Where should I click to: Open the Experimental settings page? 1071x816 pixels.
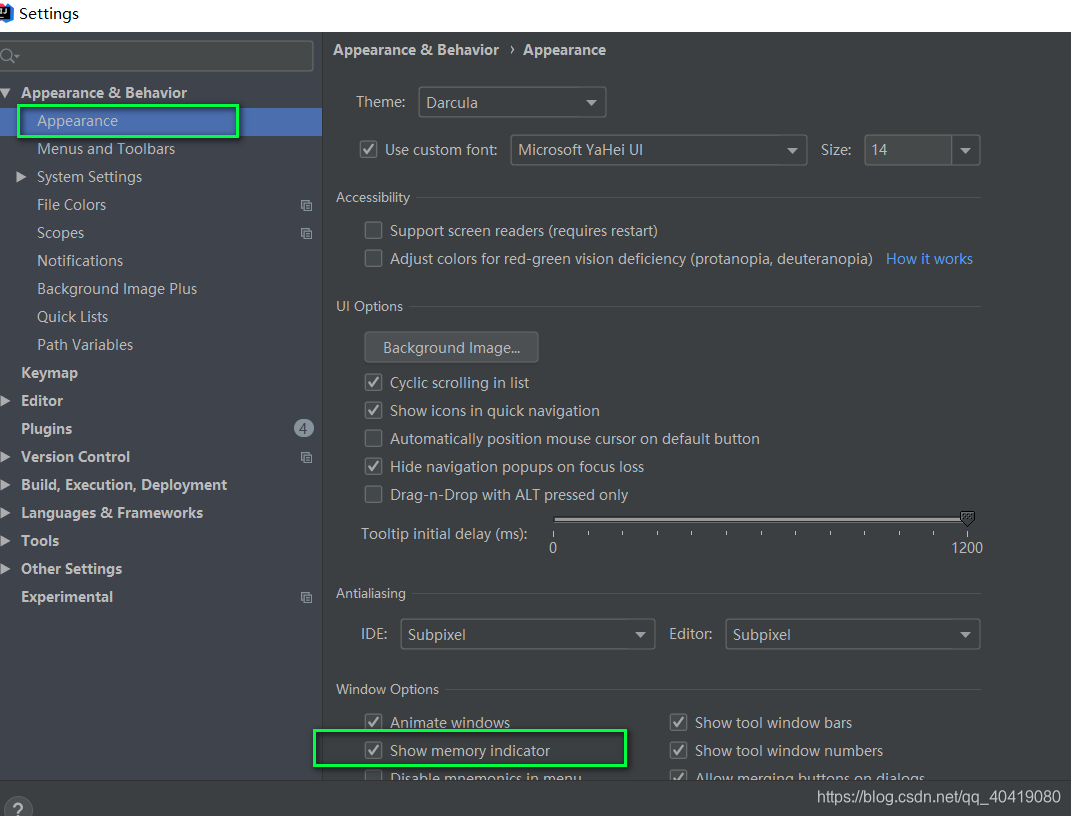[x=67, y=597]
